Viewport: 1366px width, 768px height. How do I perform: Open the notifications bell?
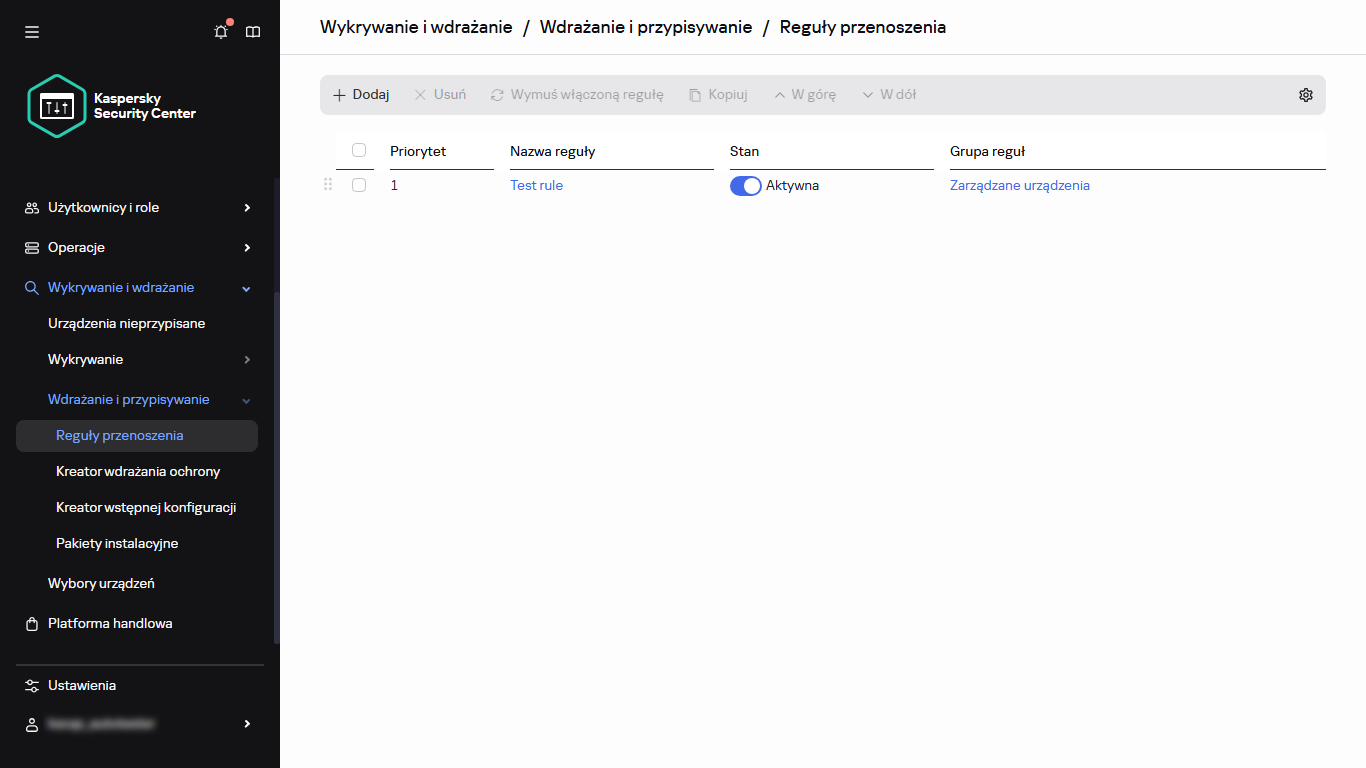point(220,31)
